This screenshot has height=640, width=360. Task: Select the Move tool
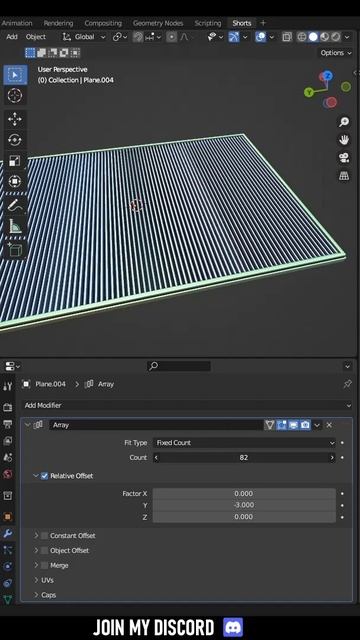tap(15, 119)
